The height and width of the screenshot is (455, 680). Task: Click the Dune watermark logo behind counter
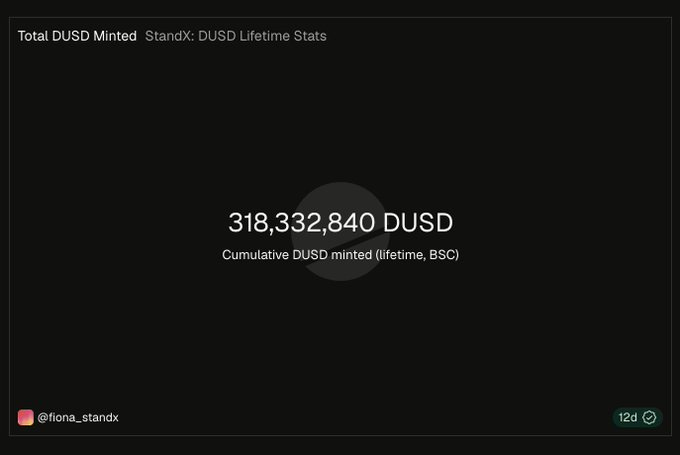click(340, 231)
